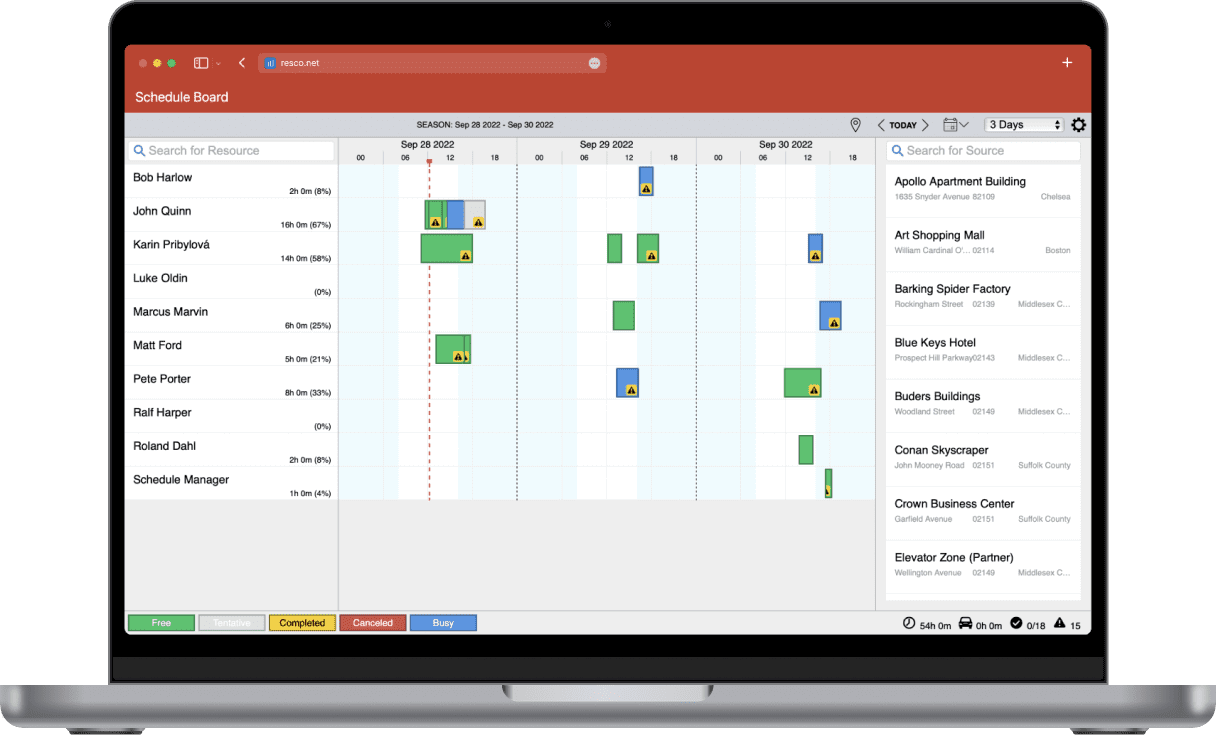The image size is (1216, 735).
Task: Click John Quinn's gray tentative task
Action: point(475,214)
